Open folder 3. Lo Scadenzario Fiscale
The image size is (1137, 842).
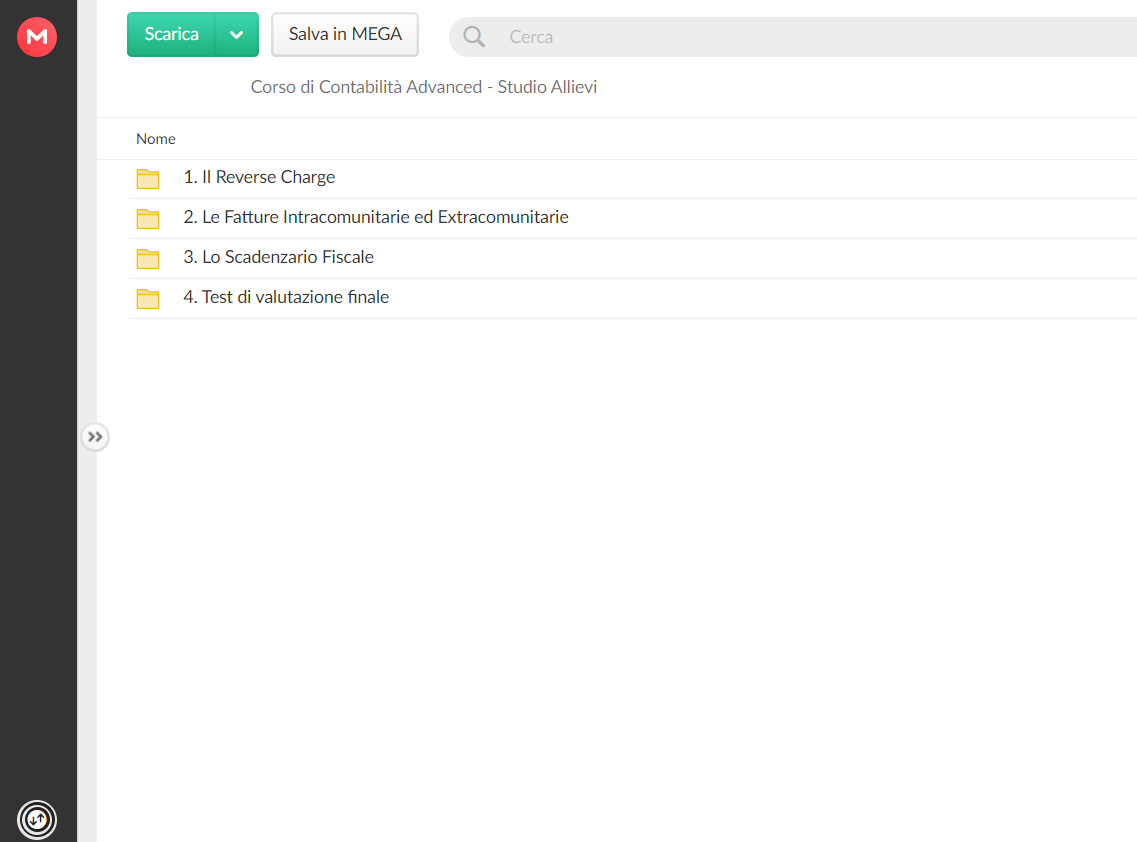click(278, 257)
